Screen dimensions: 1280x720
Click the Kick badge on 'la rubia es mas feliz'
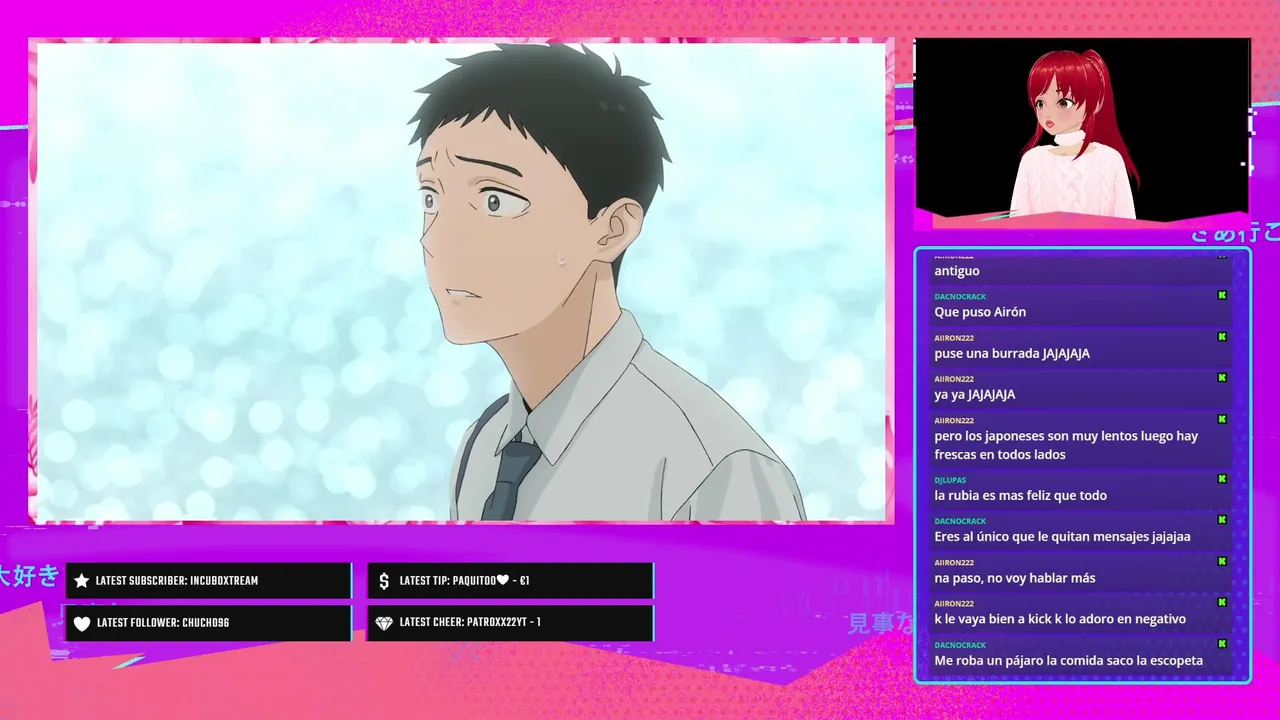1222,479
